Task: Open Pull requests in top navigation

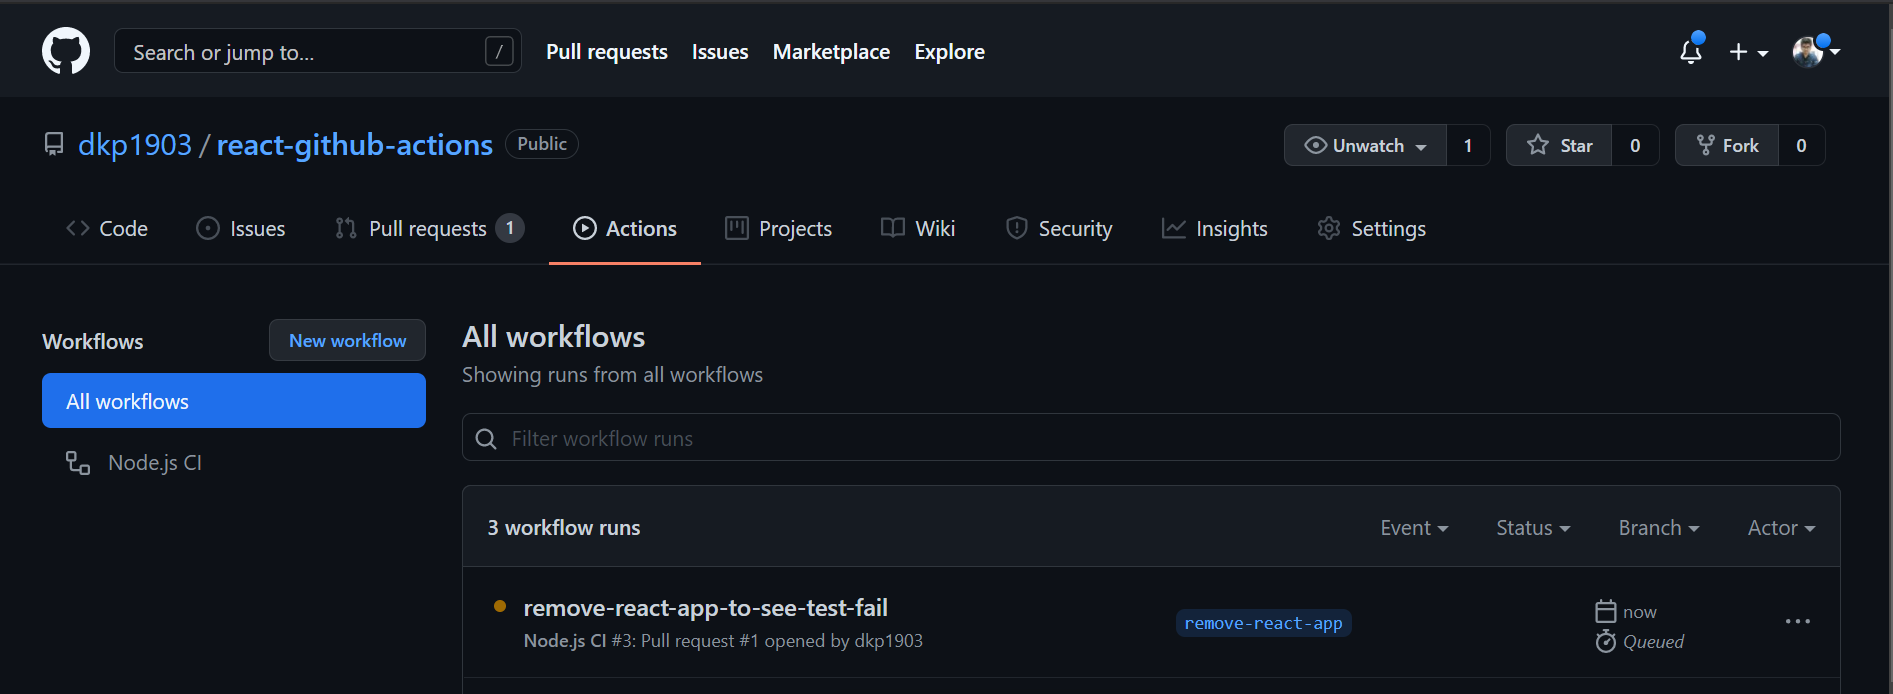Action: tap(607, 52)
